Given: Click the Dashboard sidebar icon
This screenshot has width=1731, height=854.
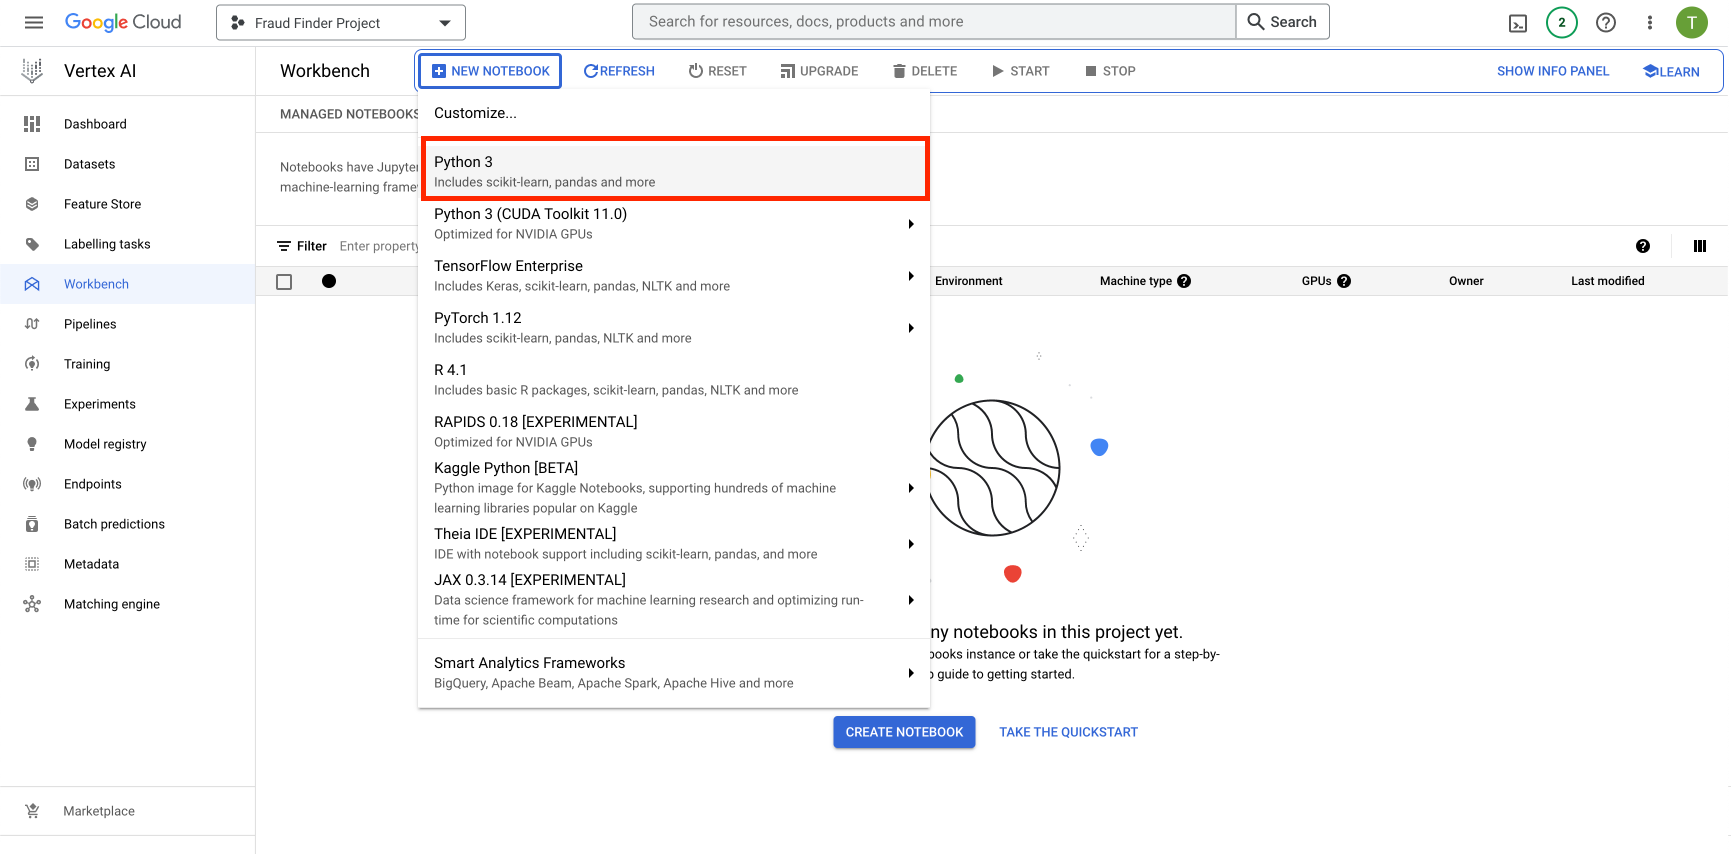Looking at the screenshot, I should (32, 124).
